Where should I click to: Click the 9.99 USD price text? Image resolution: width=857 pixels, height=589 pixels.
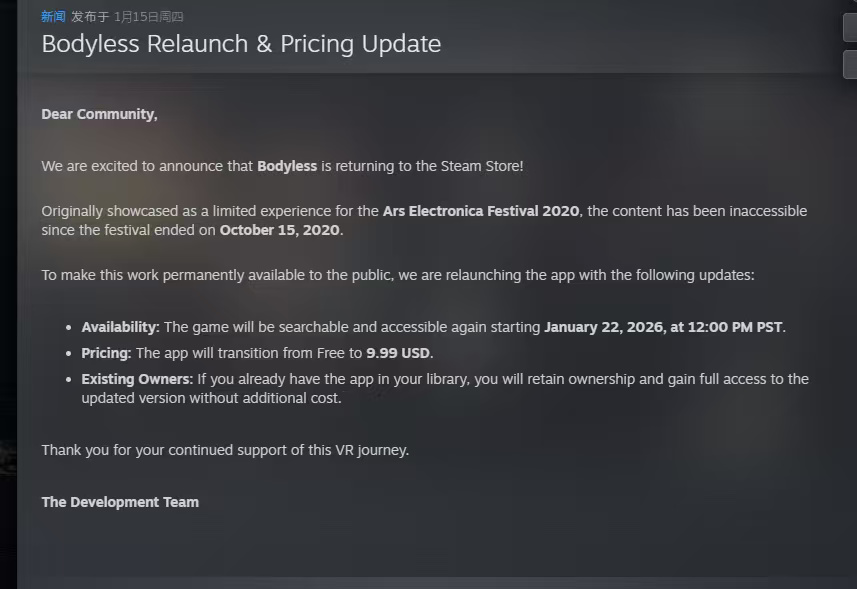[398, 353]
